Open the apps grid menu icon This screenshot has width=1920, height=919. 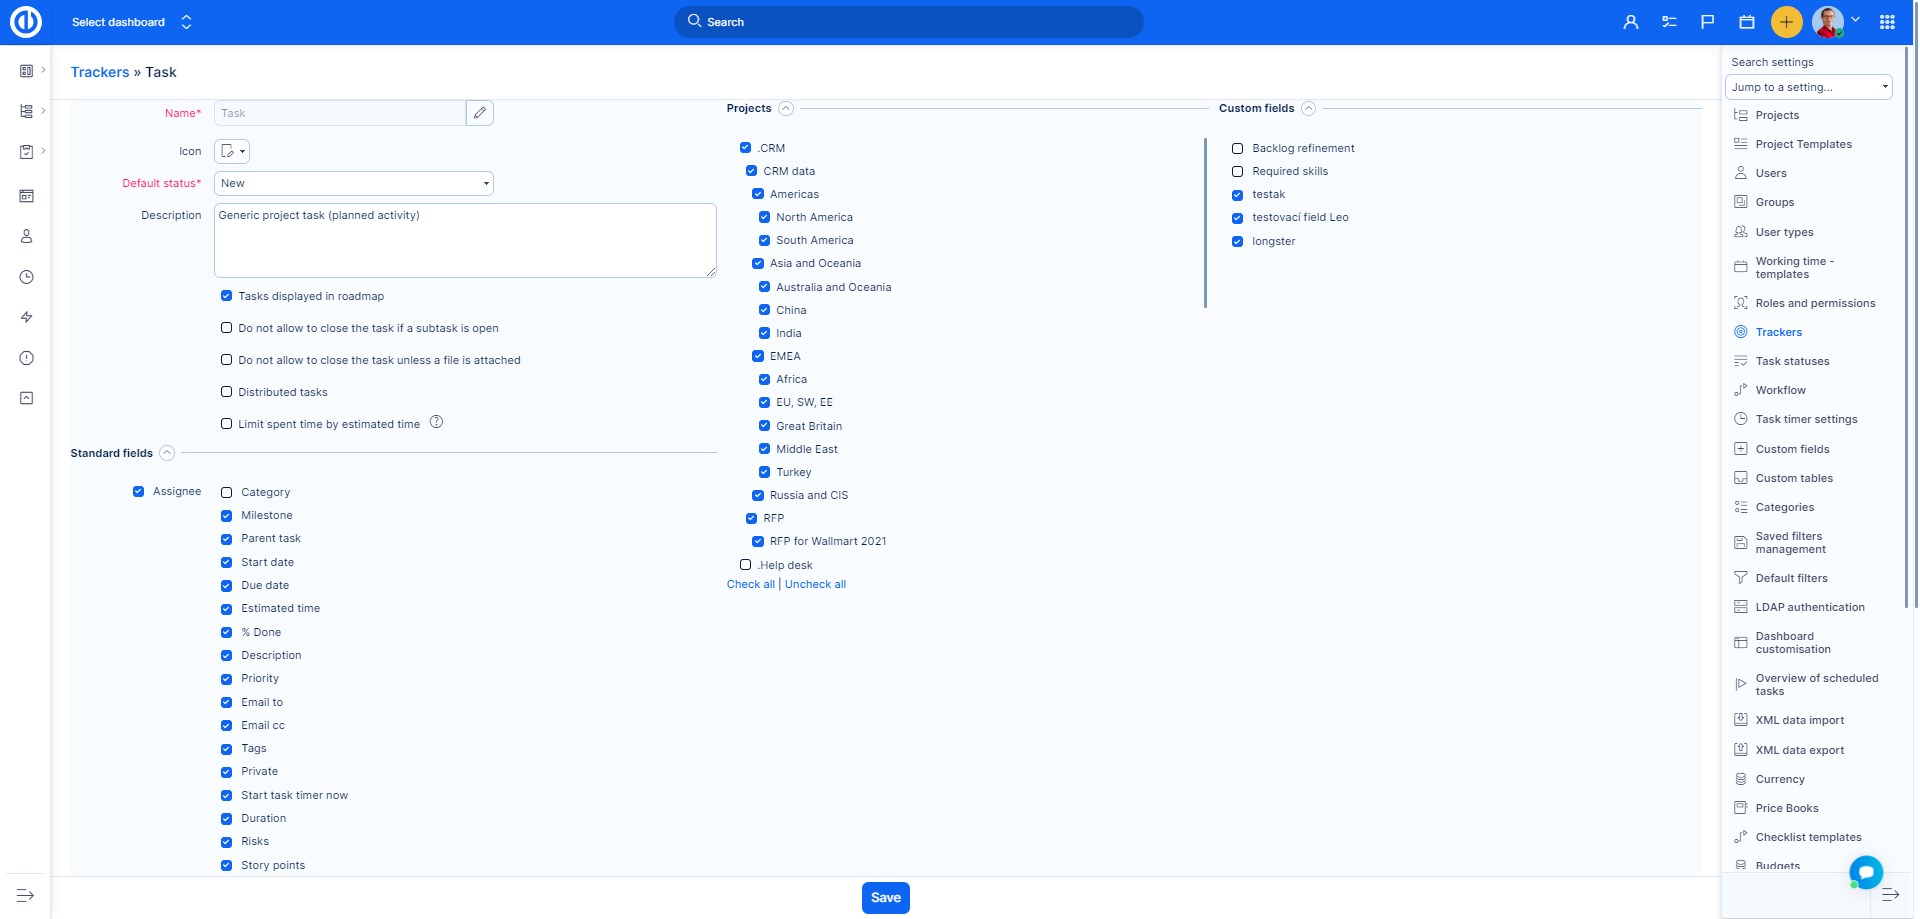1887,22
